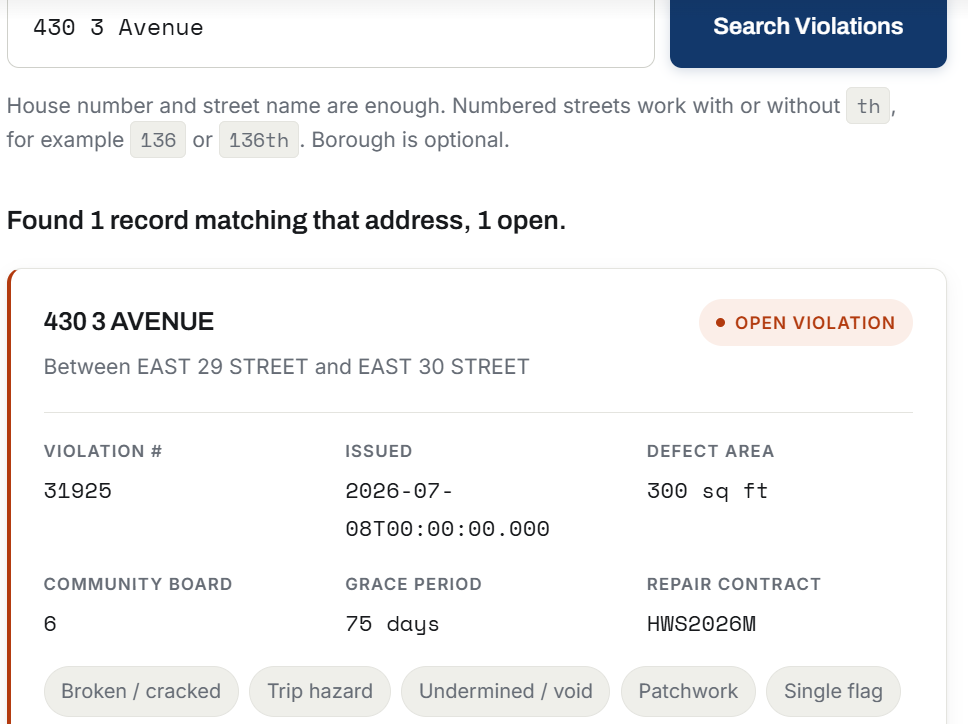Click the issued date 2026-07-08T00:00:00.000
Screen dimensions: 968x724
(447, 510)
